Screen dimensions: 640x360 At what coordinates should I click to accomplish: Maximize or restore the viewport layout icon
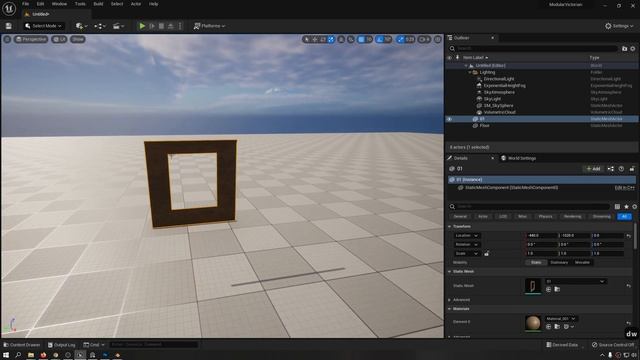(438, 39)
